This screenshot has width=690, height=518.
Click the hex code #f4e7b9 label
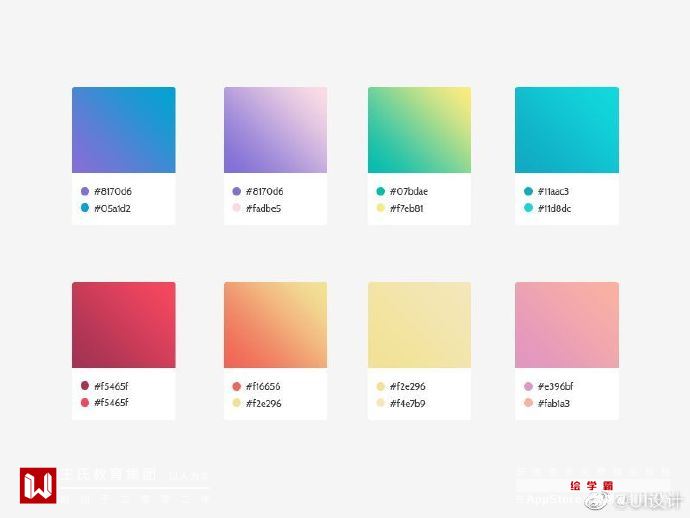pos(407,403)
